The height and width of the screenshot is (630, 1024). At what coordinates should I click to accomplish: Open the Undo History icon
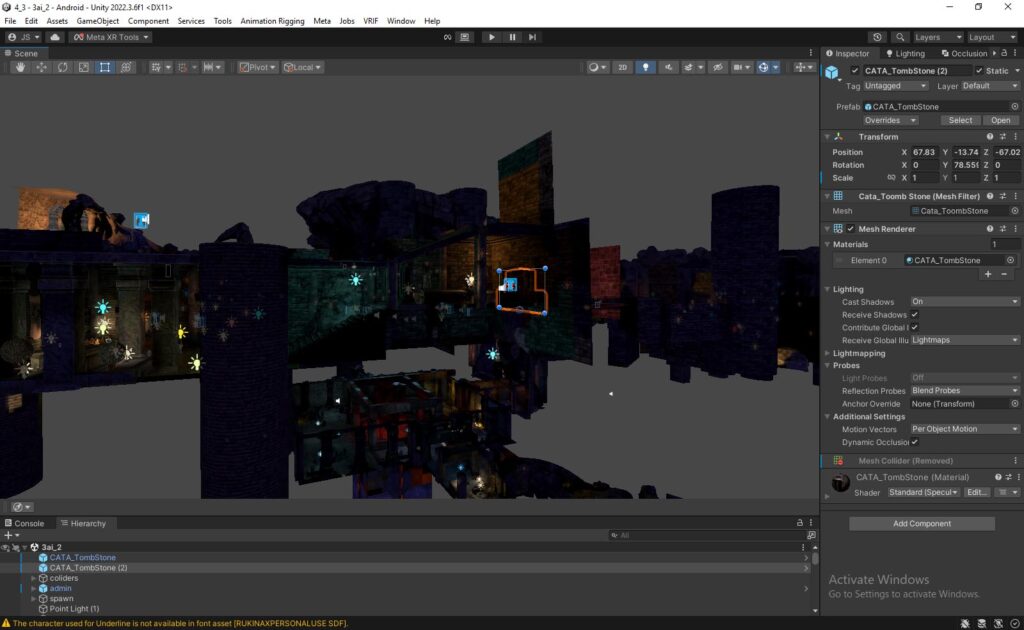pos(878,37)
